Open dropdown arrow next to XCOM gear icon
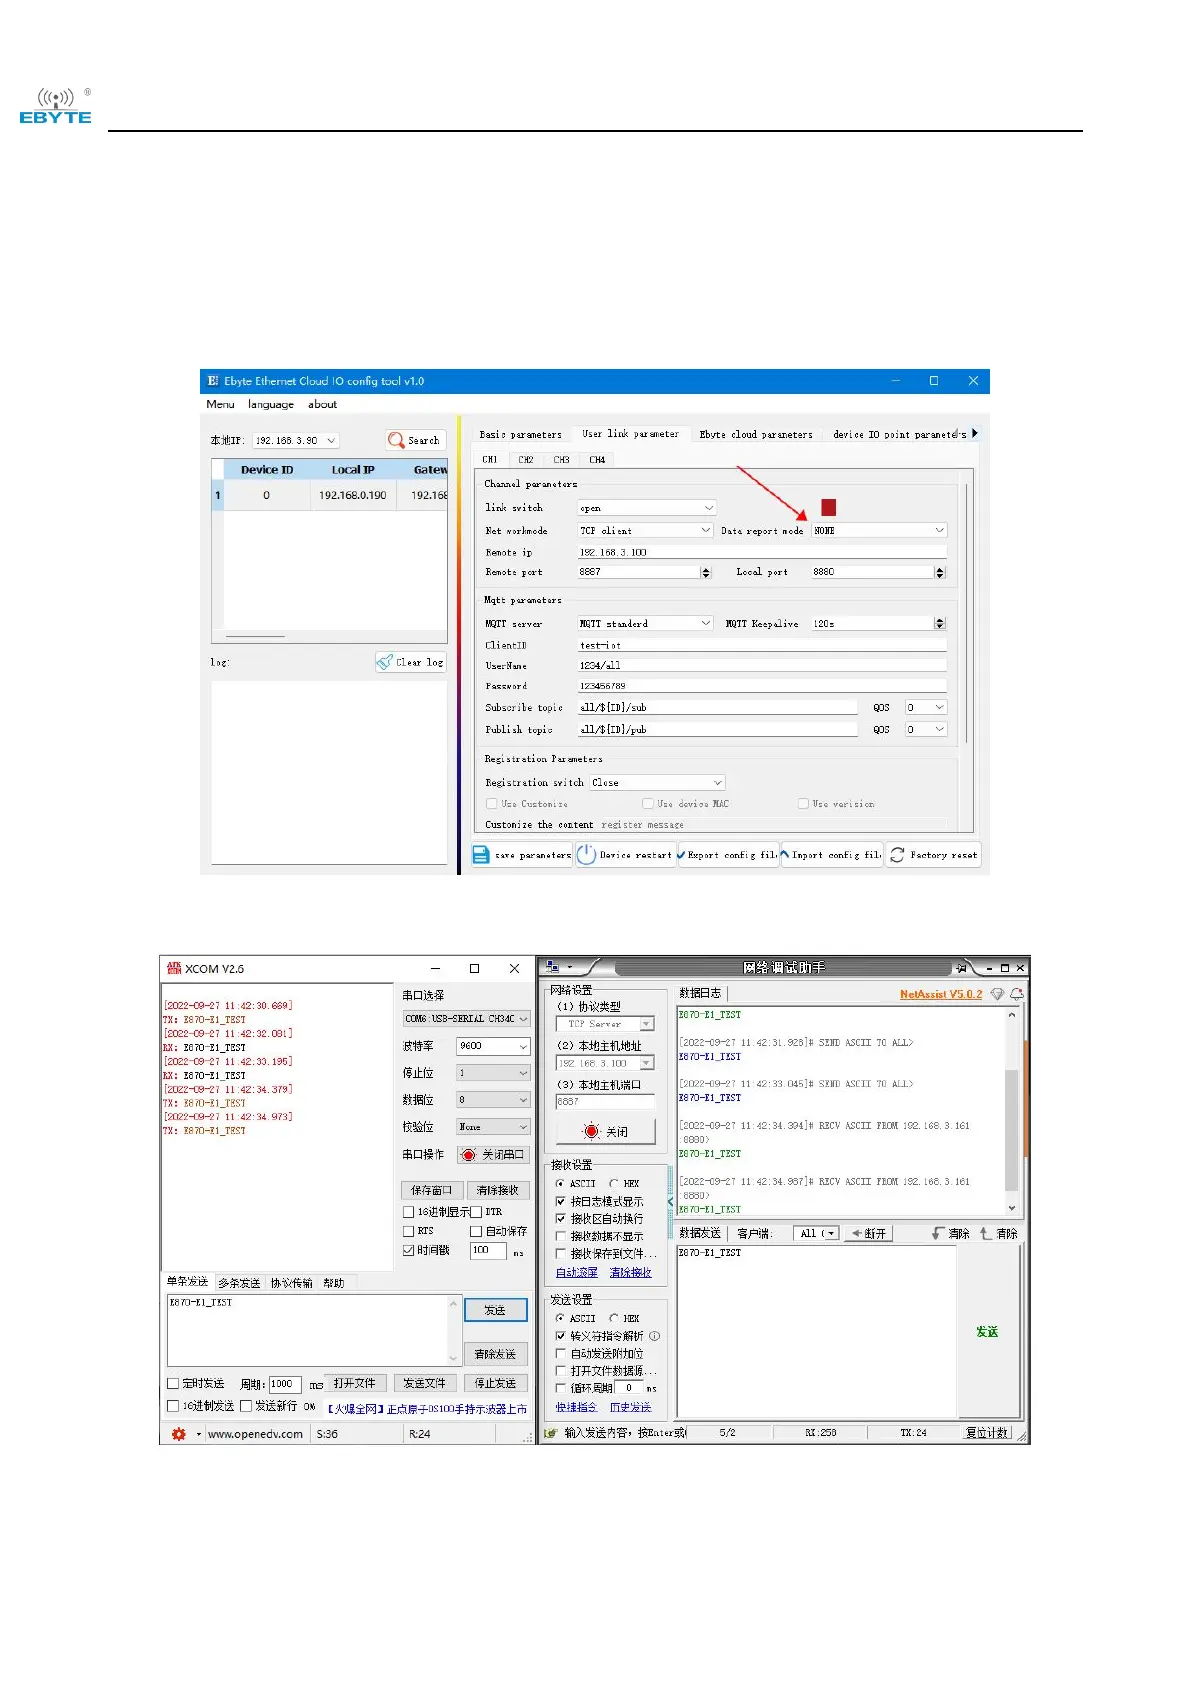 click(199, 1434)
